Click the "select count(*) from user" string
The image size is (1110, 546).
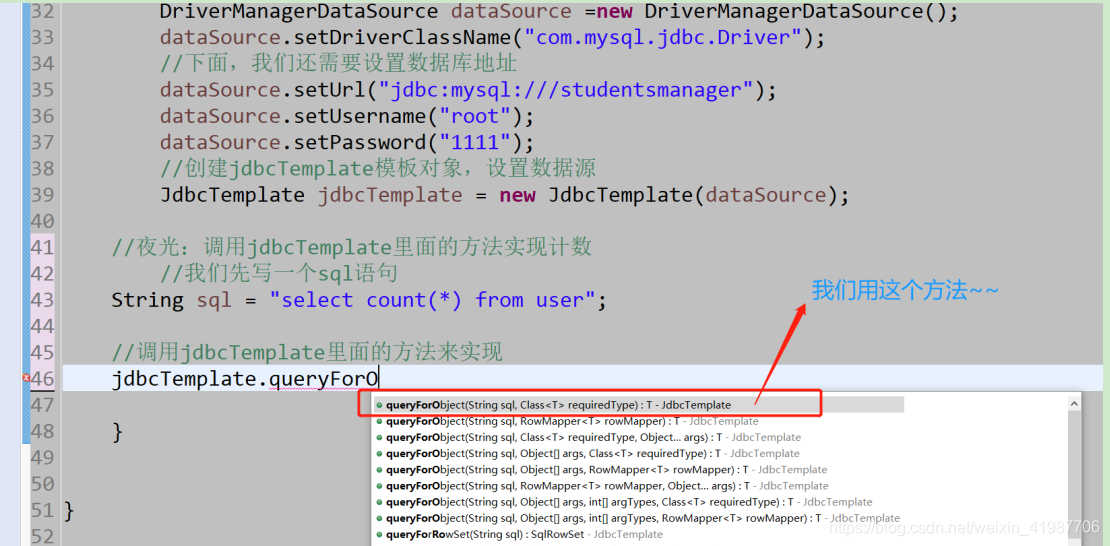click(432, 300)
